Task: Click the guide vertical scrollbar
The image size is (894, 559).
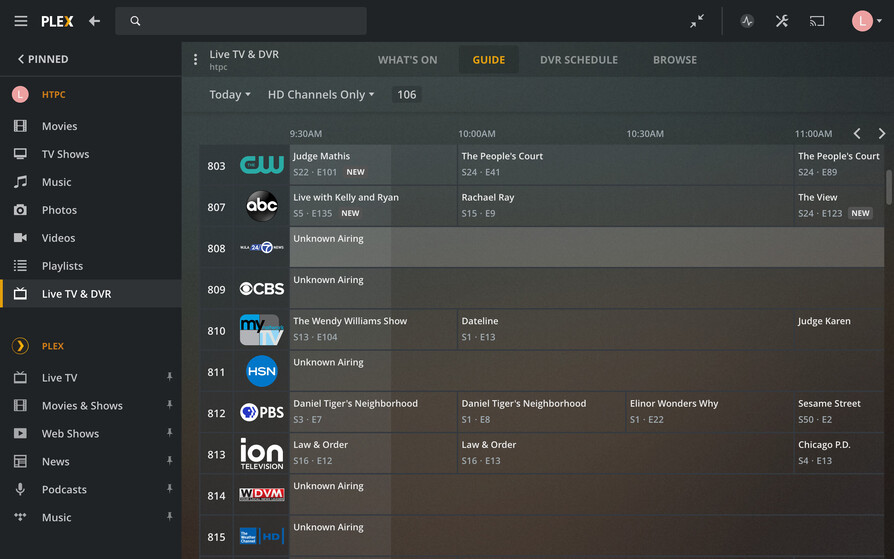Action: 889,187
